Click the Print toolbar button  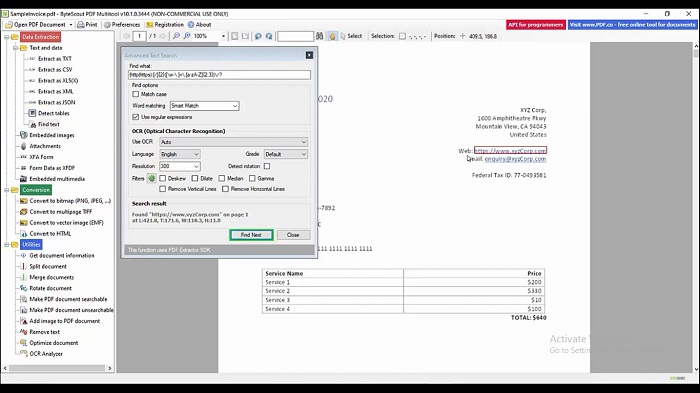(87, 25)
